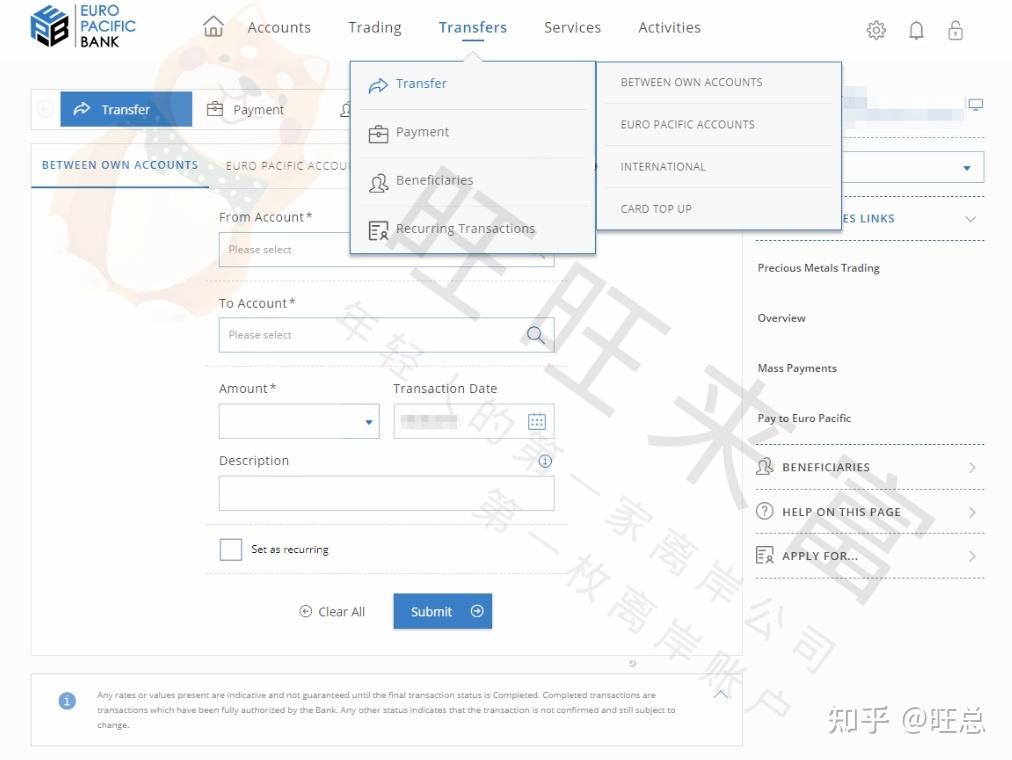Open Precious Metals Trading link
Screen dimensions: 1012x760
pyautogui.click(x=818, y=268)
